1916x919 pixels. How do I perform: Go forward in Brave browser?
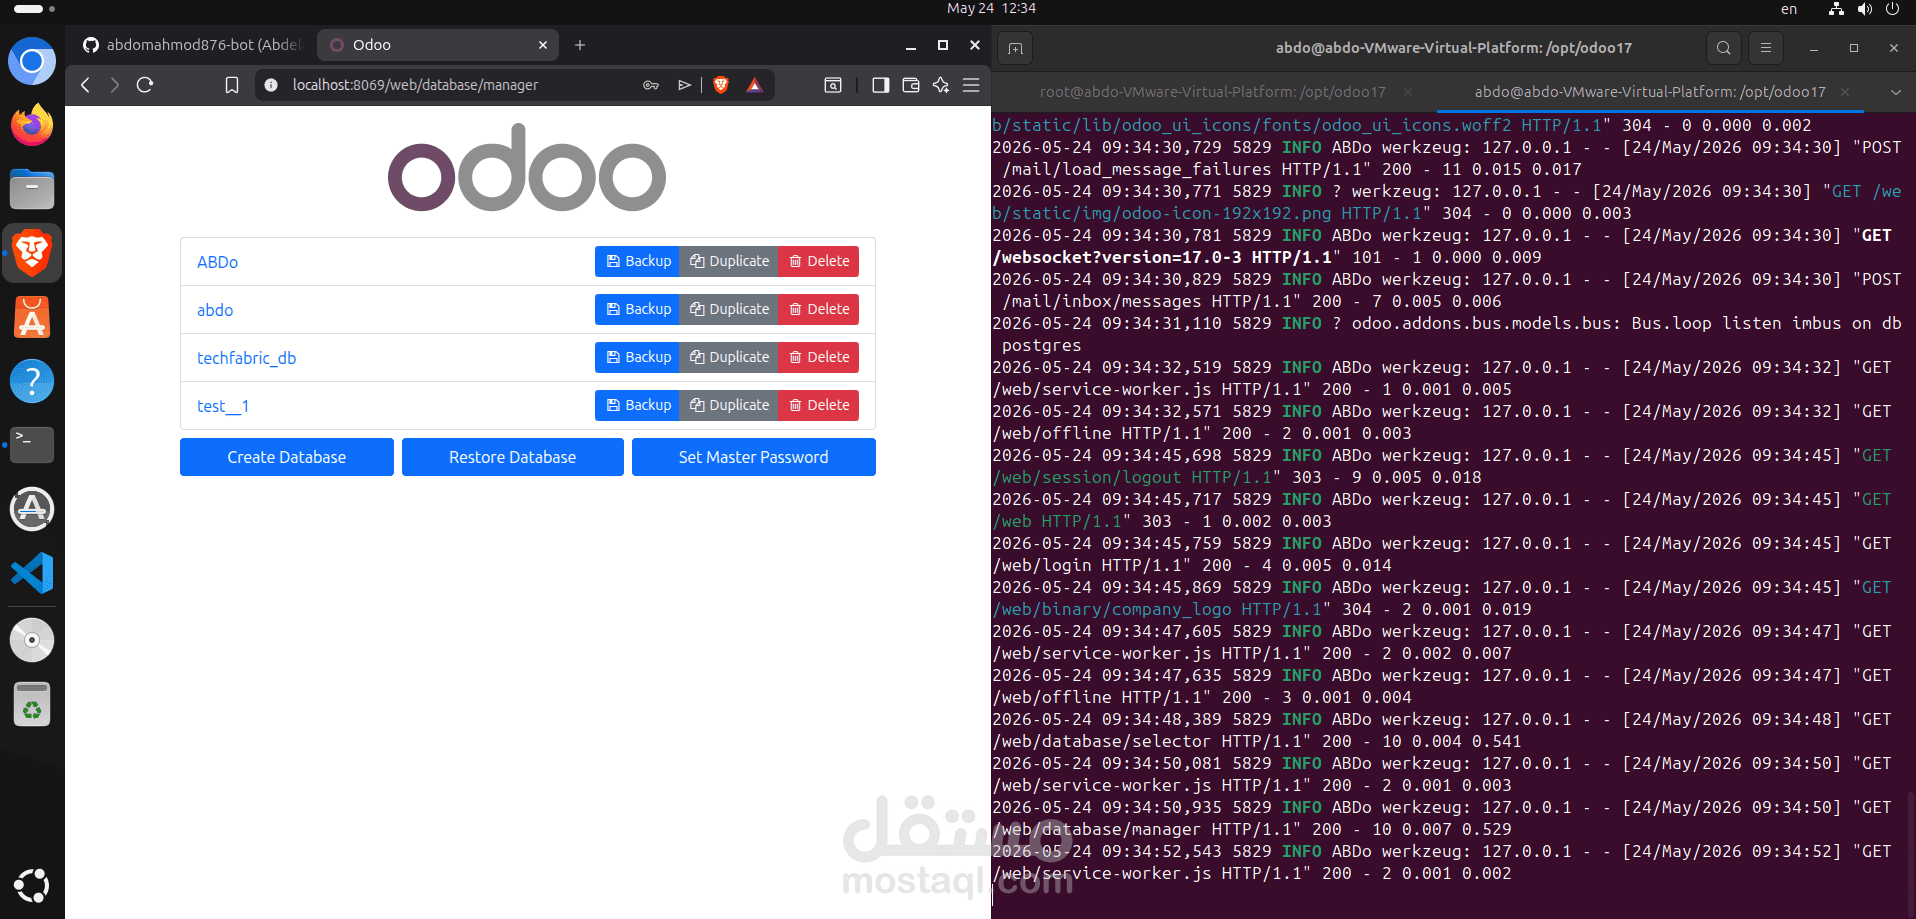[114, 85]
